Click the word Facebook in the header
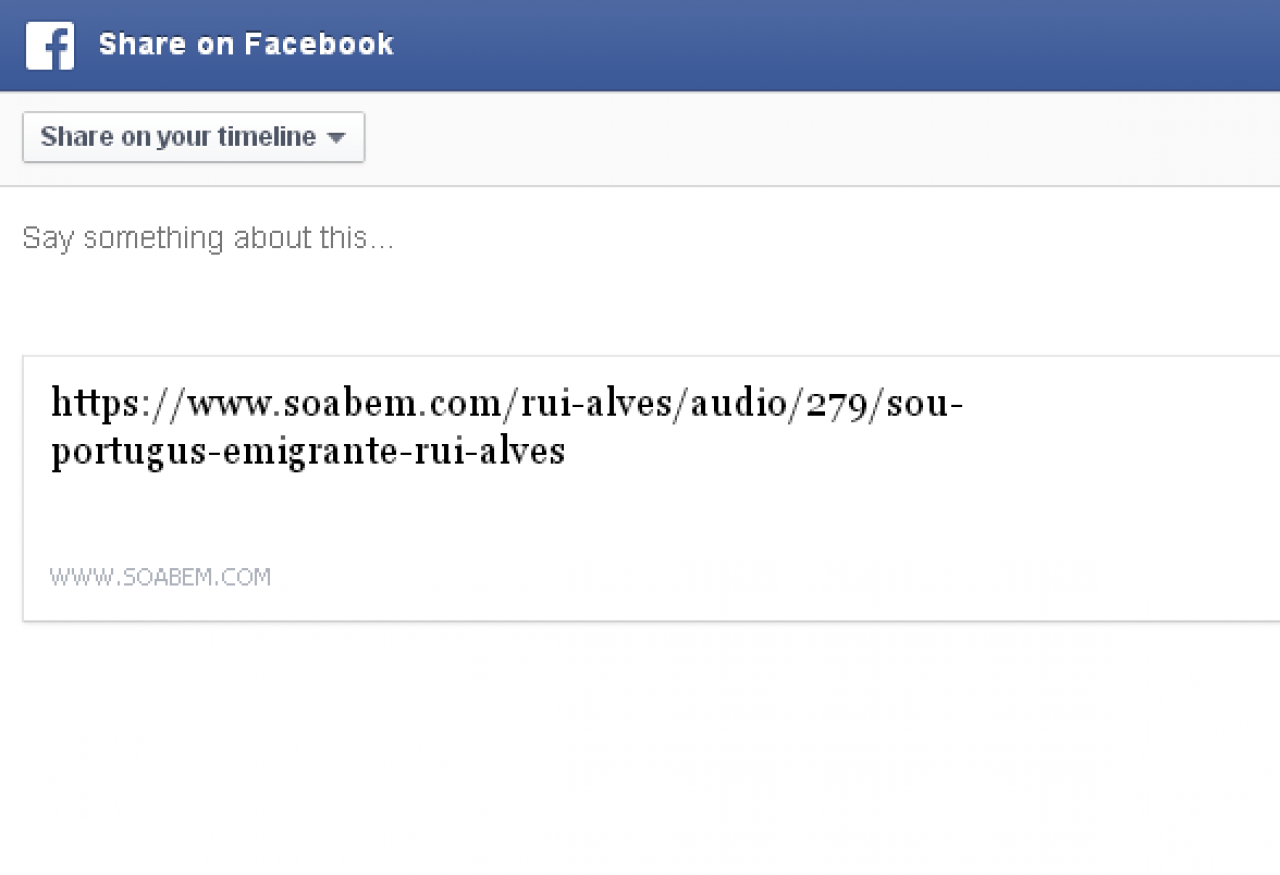1280x875 pixels. click(319, 45)
